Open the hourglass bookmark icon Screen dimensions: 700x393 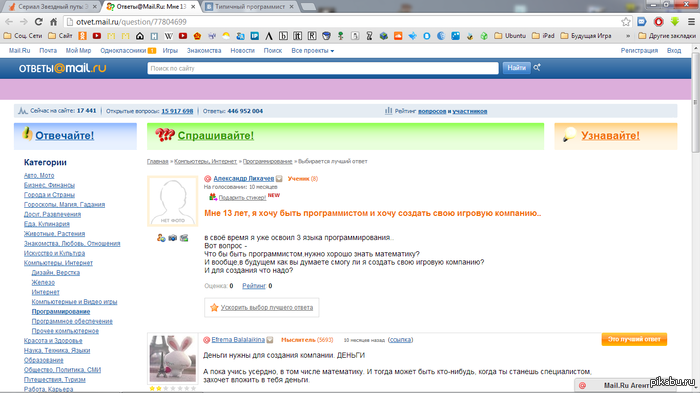pyautogui.click(x=369, y=36)
